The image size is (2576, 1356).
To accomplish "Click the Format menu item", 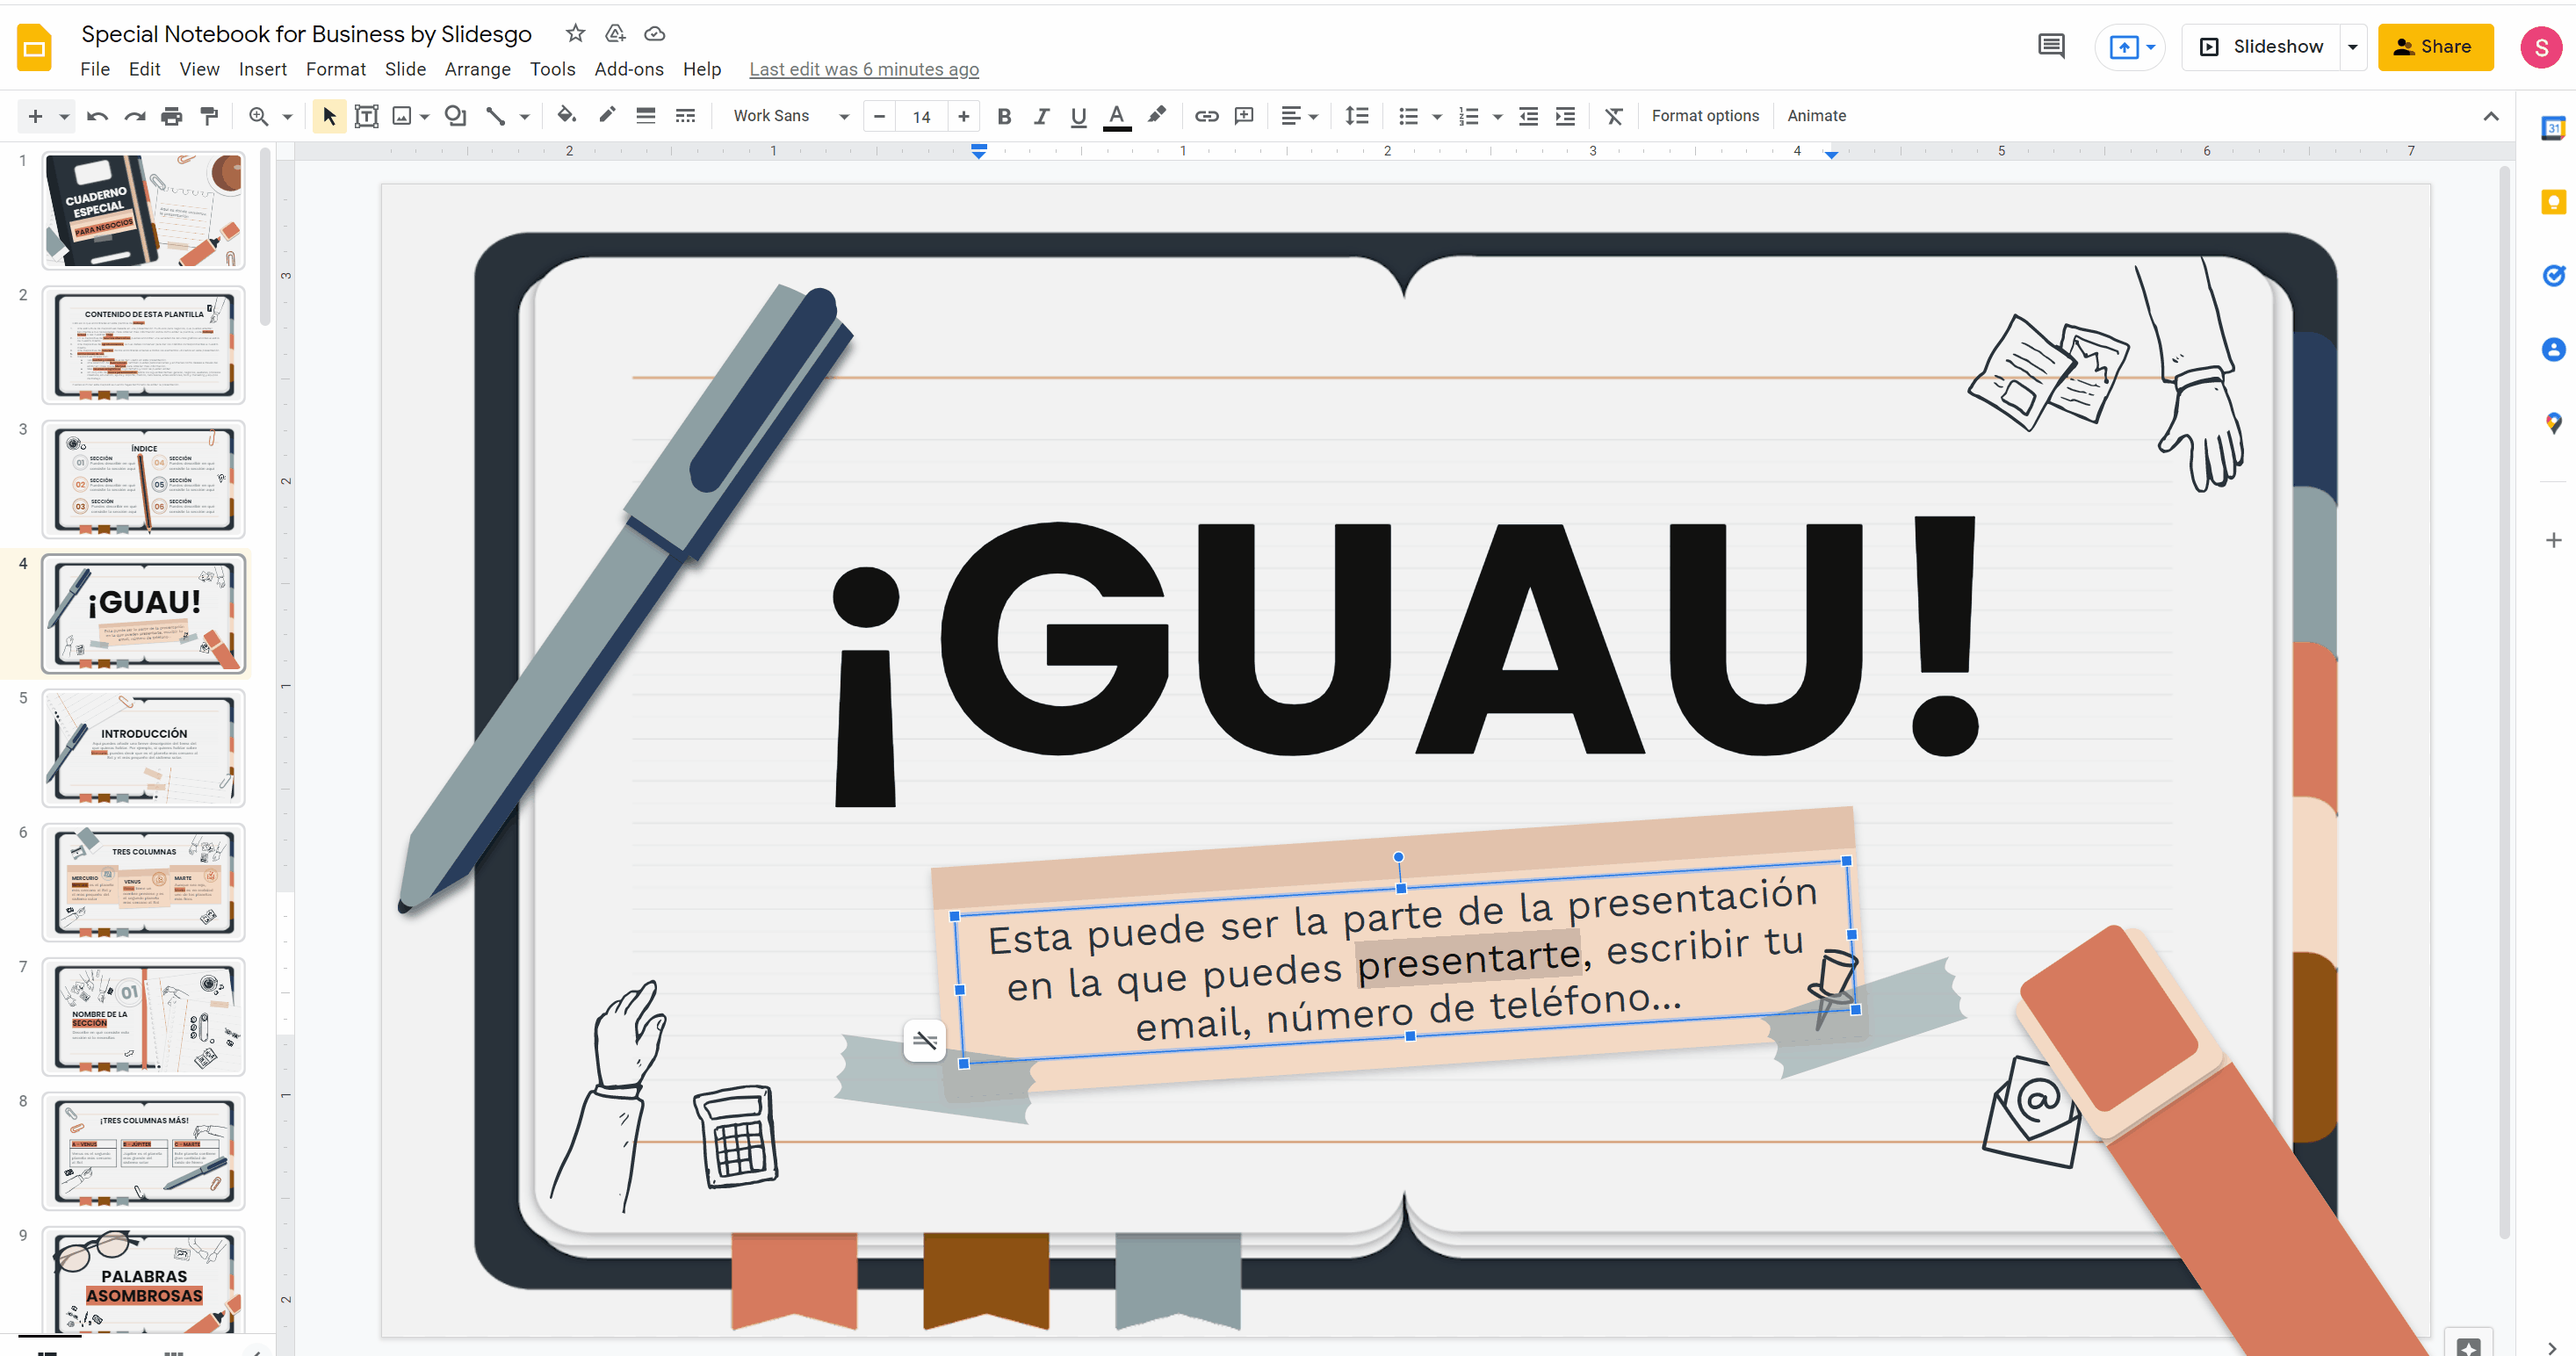I will coord(336,69).
